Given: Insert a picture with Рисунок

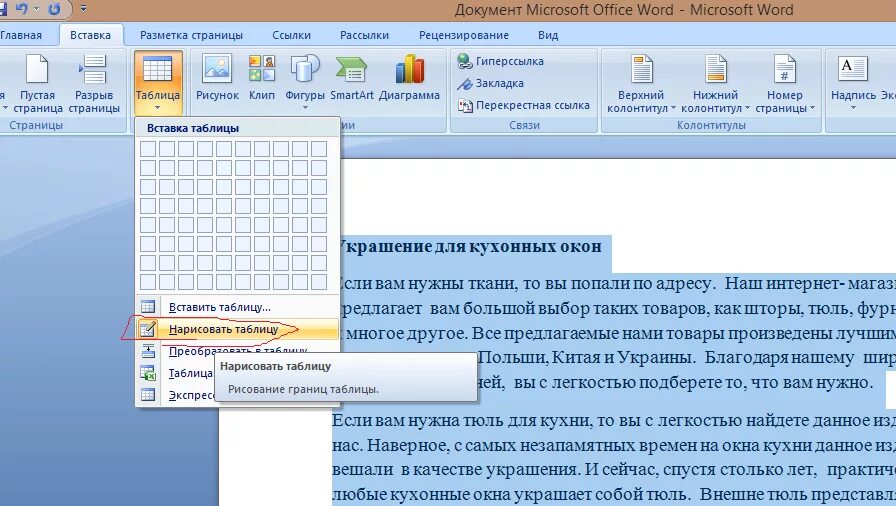Looking at the screenshot, I should click(217, 78).
